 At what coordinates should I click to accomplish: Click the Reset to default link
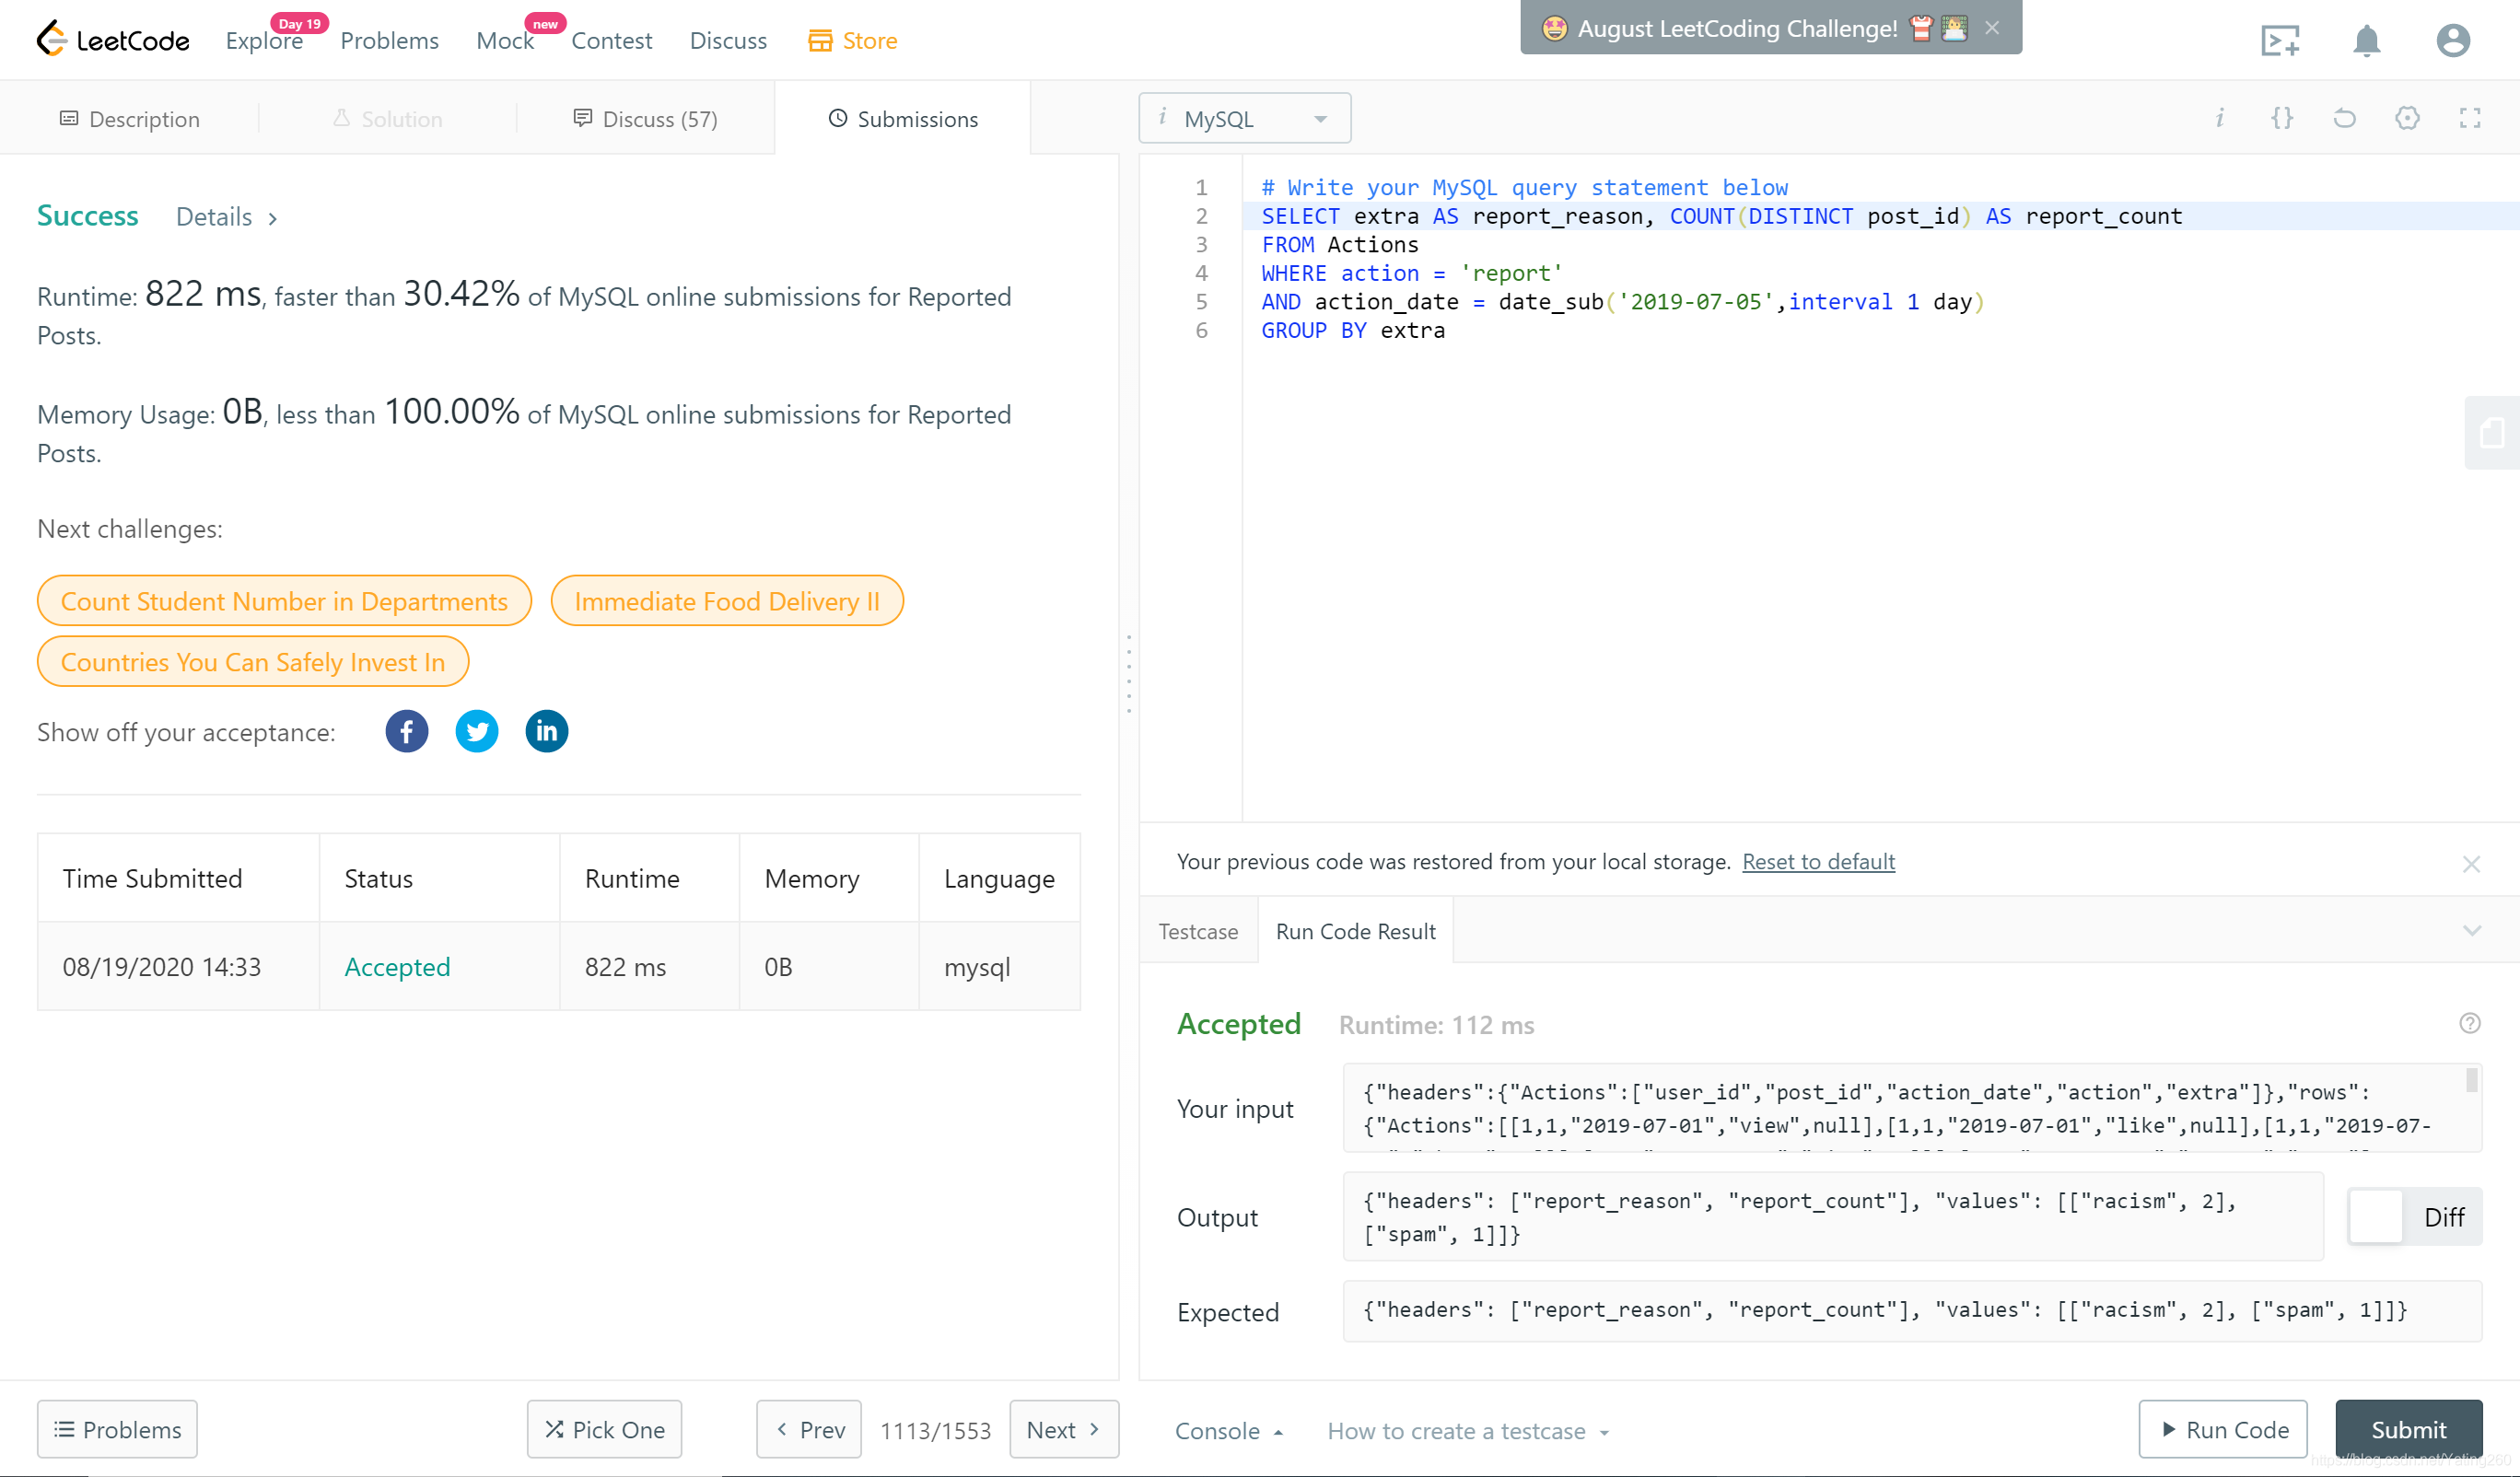[1817, 861]
